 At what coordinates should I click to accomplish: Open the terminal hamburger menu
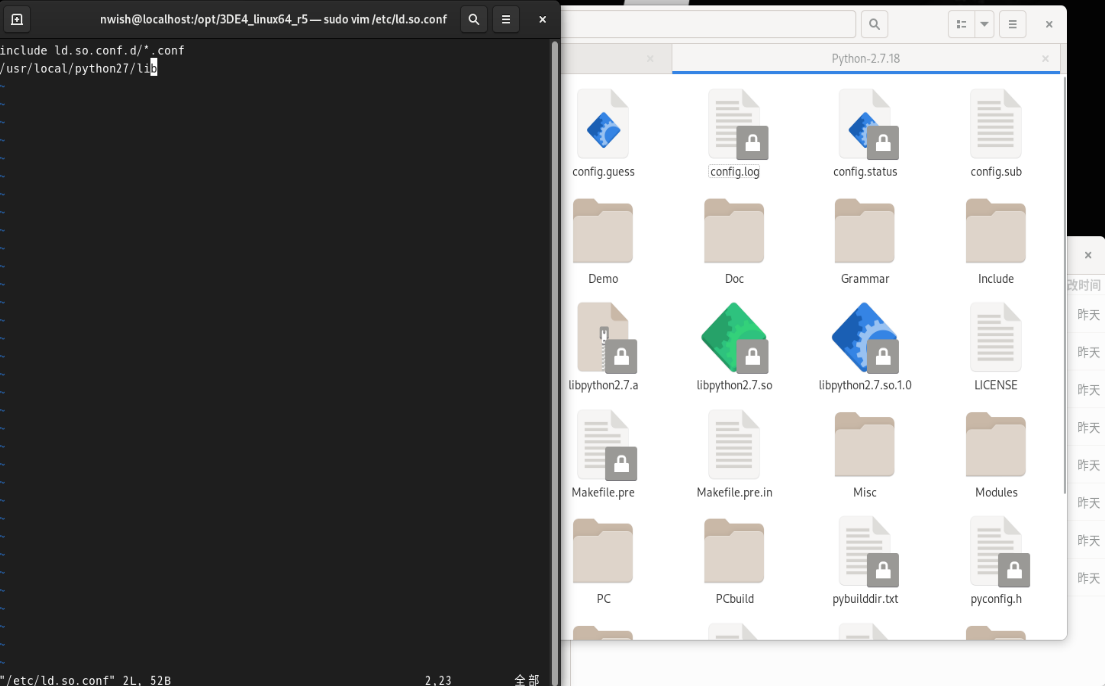point(506,19)
